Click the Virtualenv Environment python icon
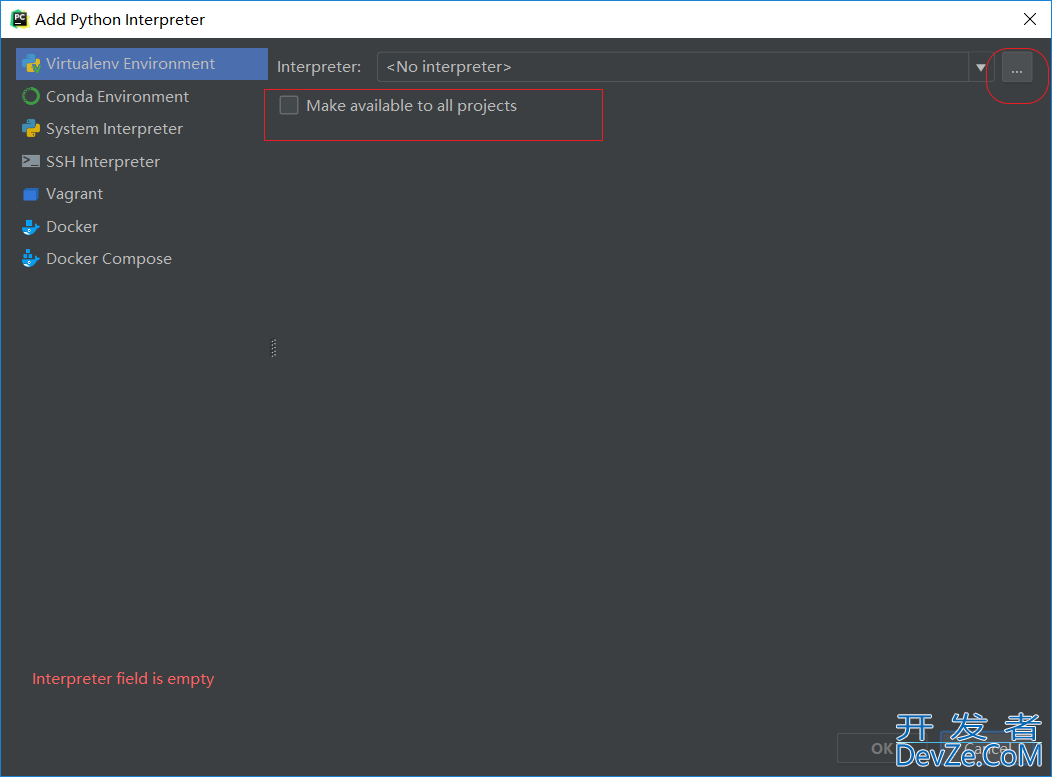 (x=31, y=64)
